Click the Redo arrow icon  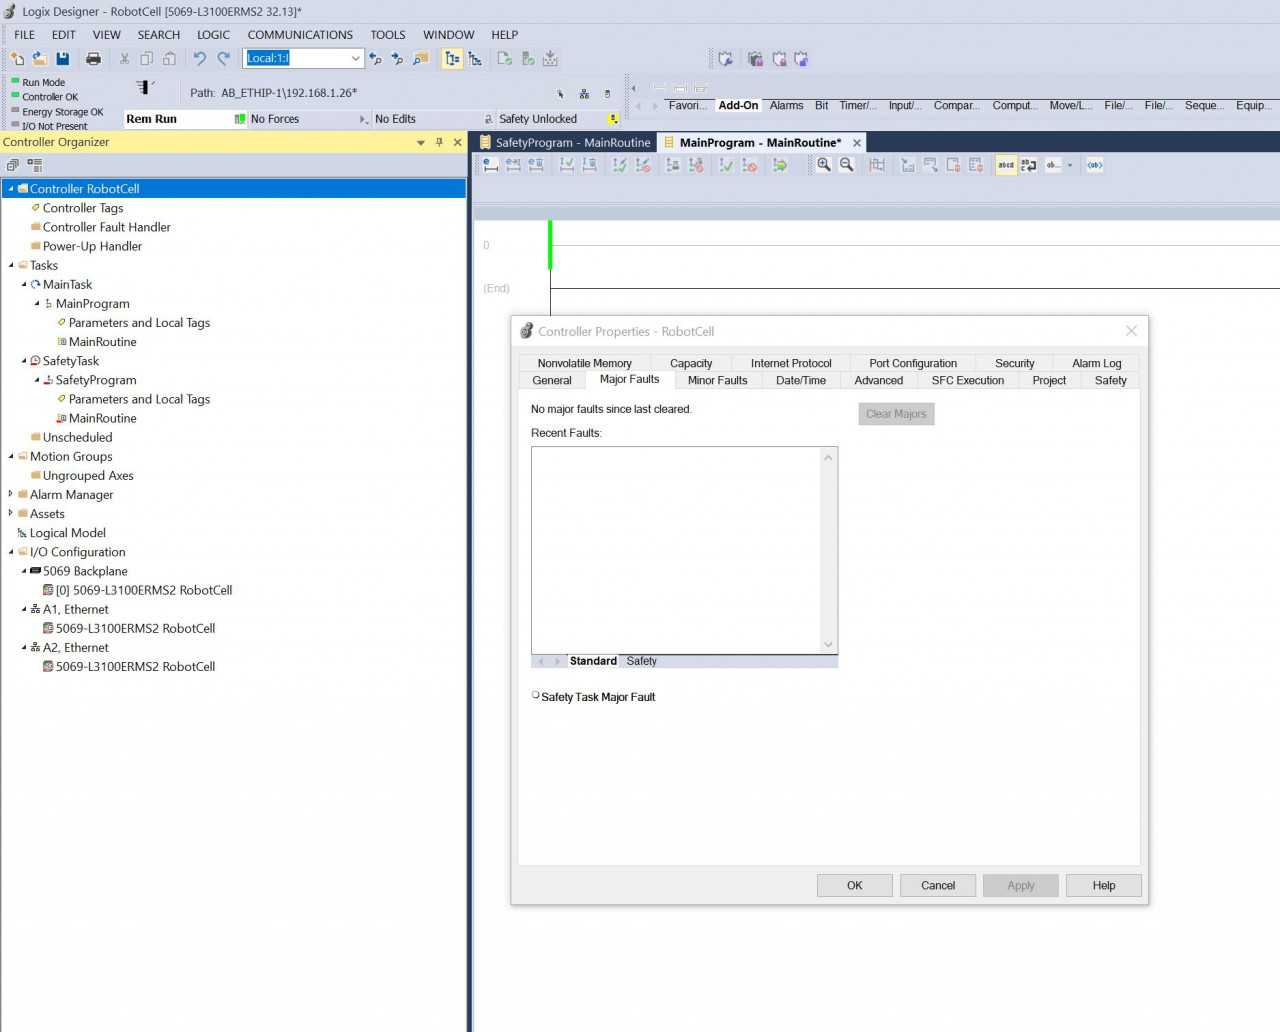[224, 59]
